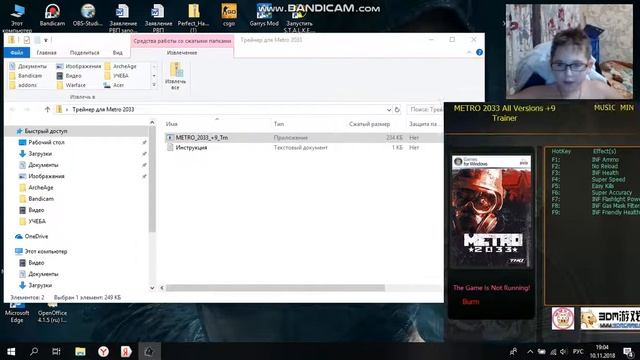Toggle the properties checkmark in Explorer quick access toolbar
Viewport: 640px width, 360px height.
coord(27,40)
